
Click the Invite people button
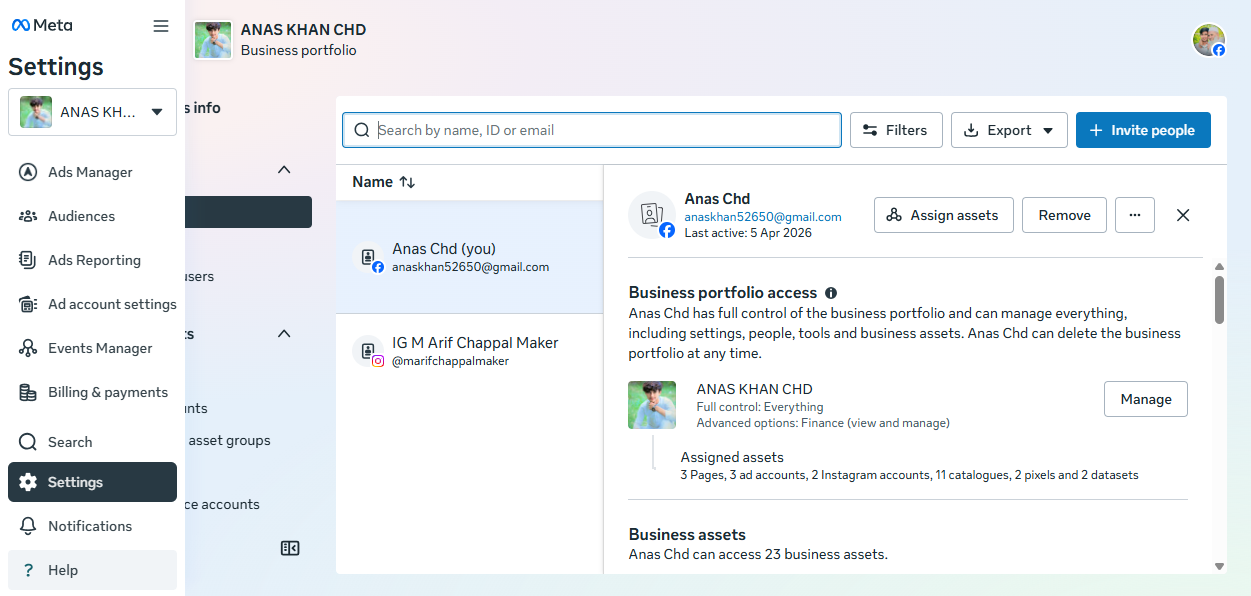coord(1142,130)
